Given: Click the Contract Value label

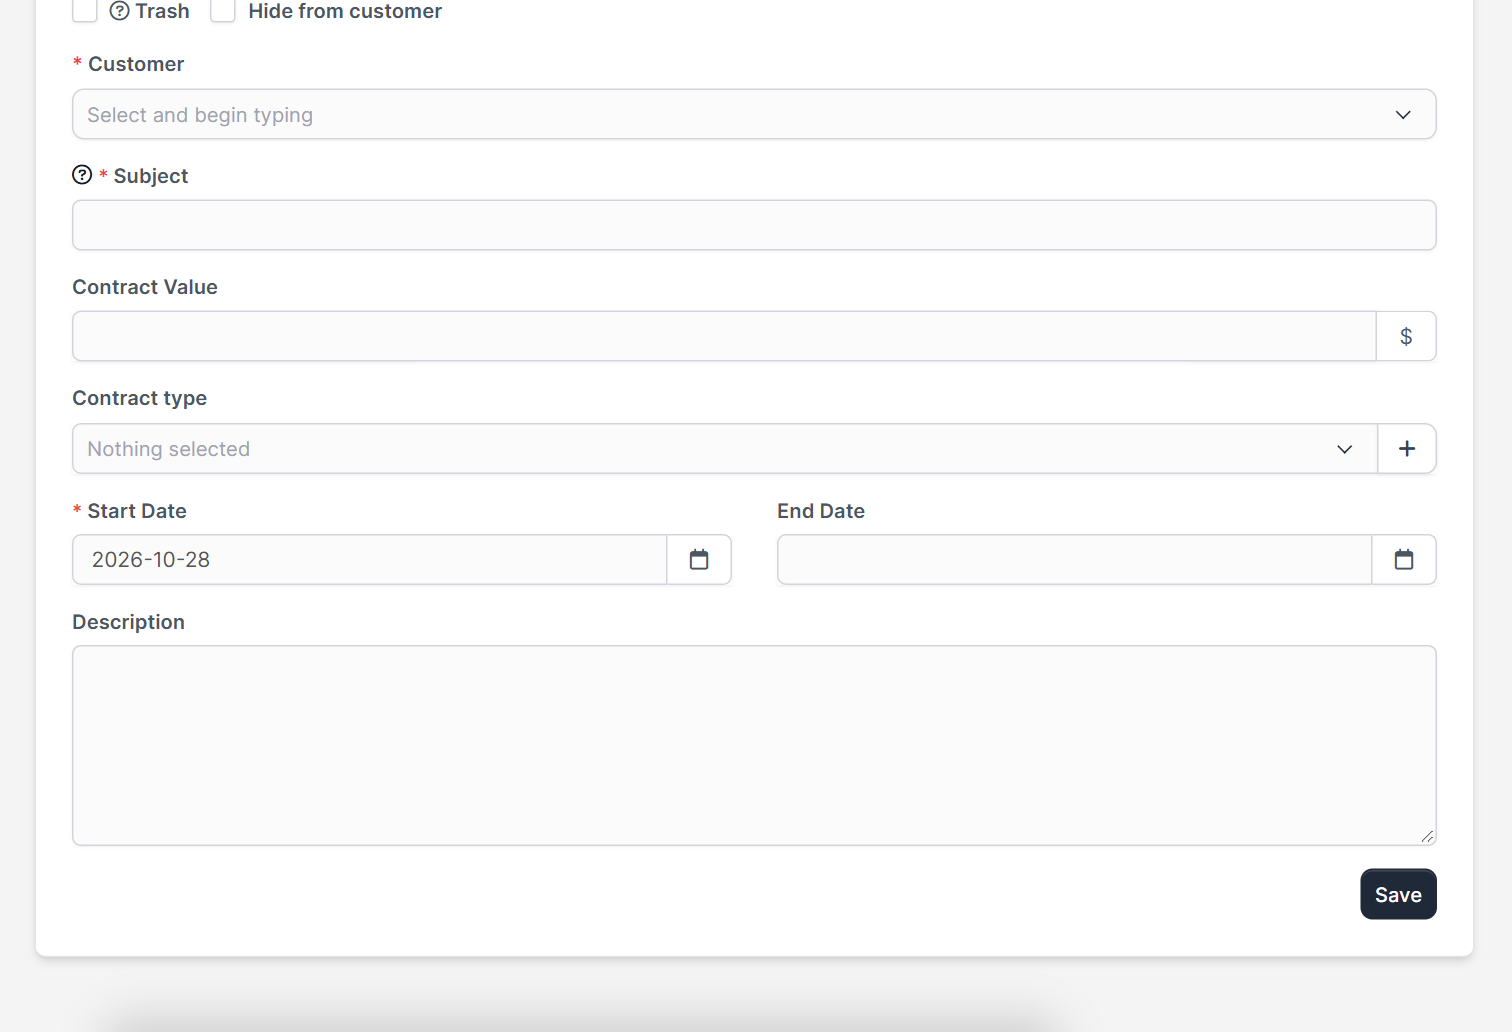Looking at the screenshot, I should [x=145, y=287].
